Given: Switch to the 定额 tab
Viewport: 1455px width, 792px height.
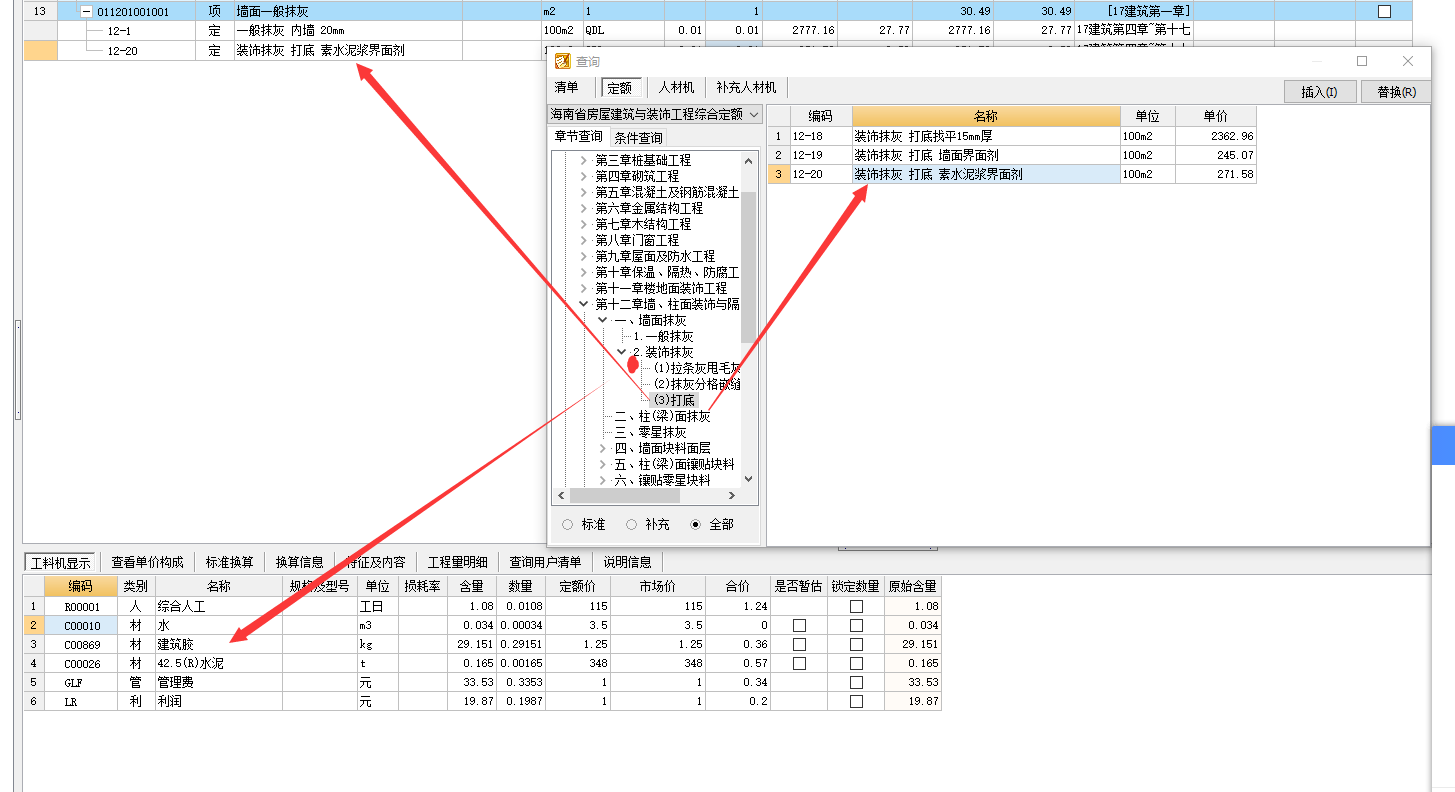Looking at the screenshot, I should click(x=622, y=88).
